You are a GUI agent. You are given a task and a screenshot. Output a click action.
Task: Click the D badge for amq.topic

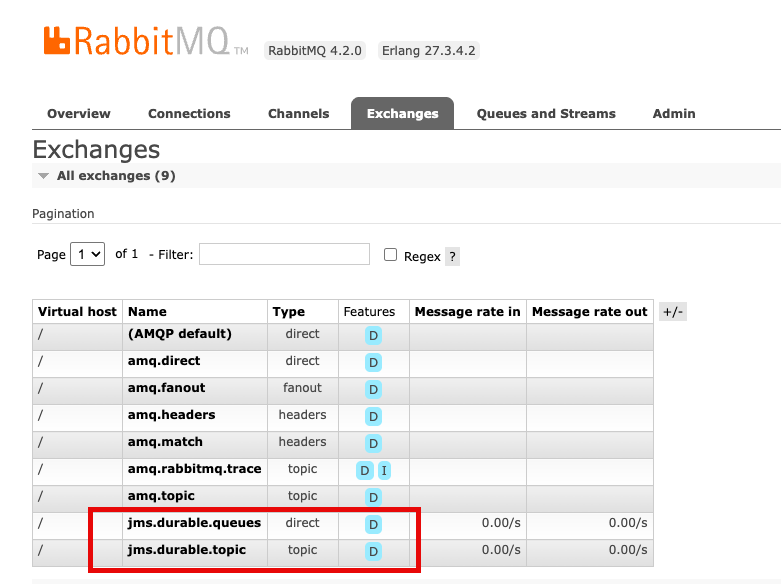(x=374, y=497)
